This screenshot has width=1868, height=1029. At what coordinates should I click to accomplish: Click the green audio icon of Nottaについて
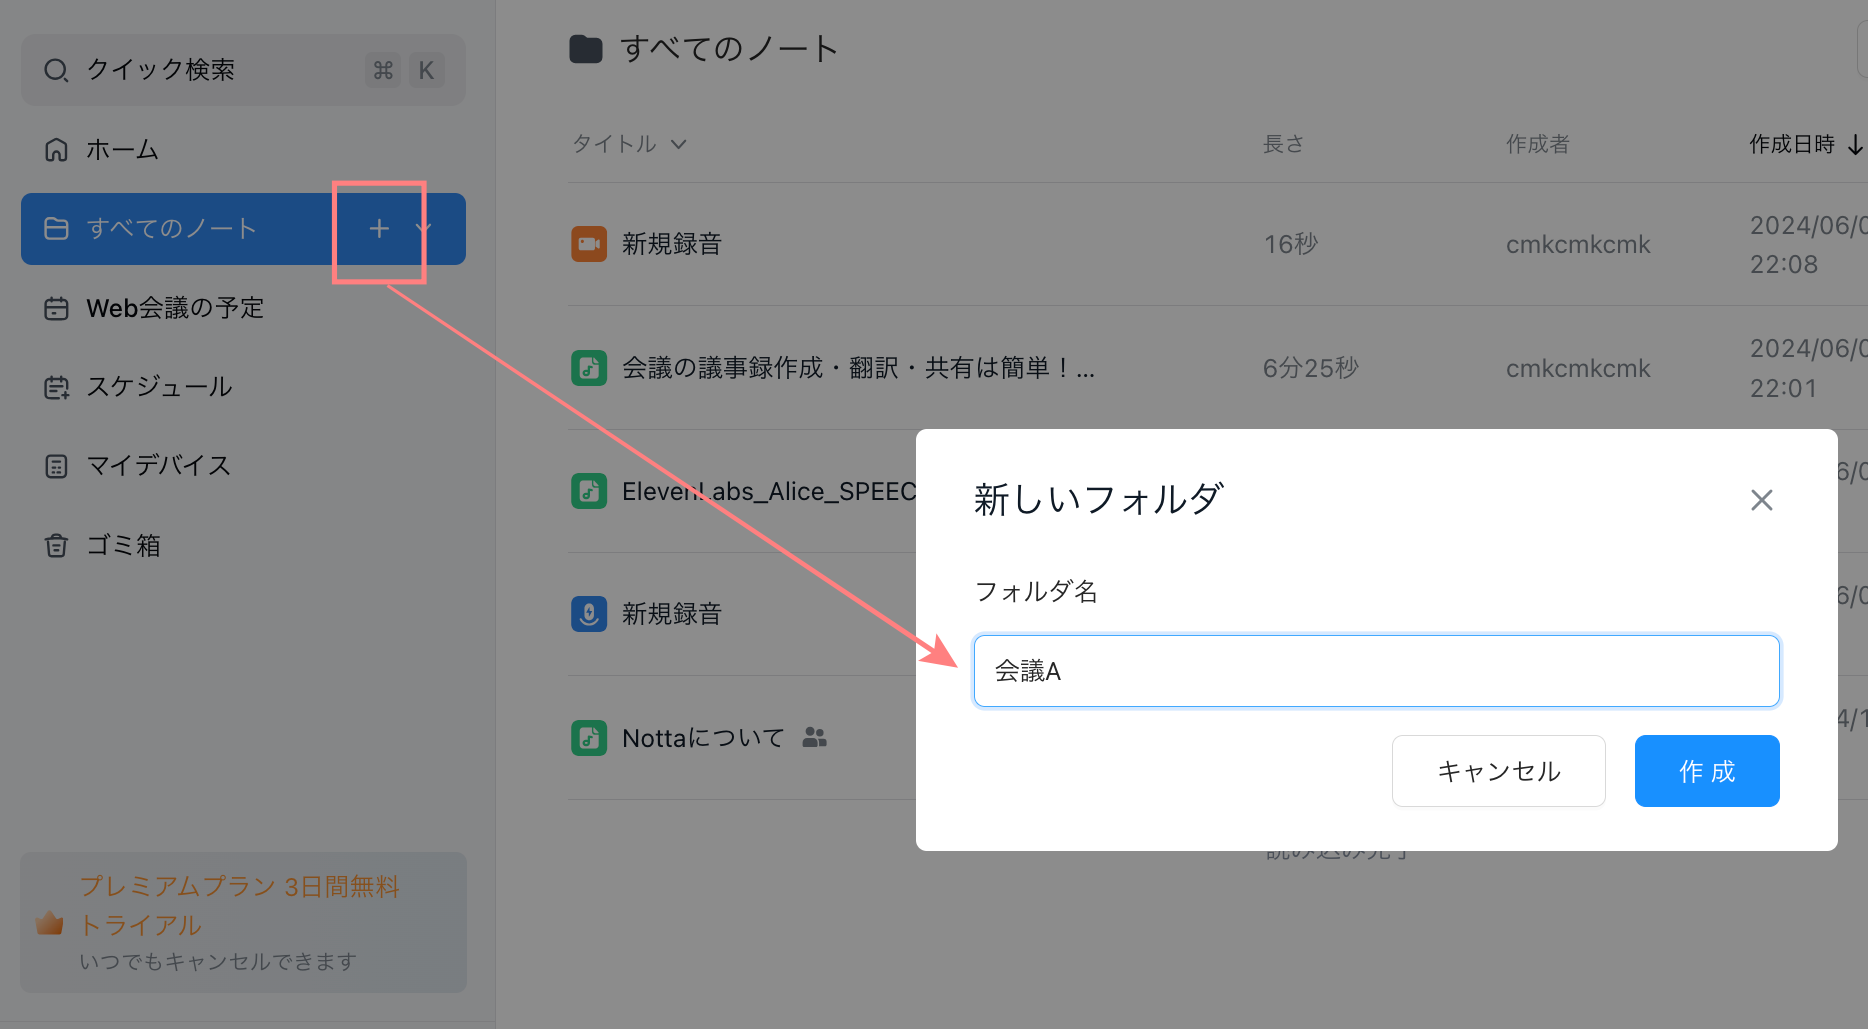[589, 738]
